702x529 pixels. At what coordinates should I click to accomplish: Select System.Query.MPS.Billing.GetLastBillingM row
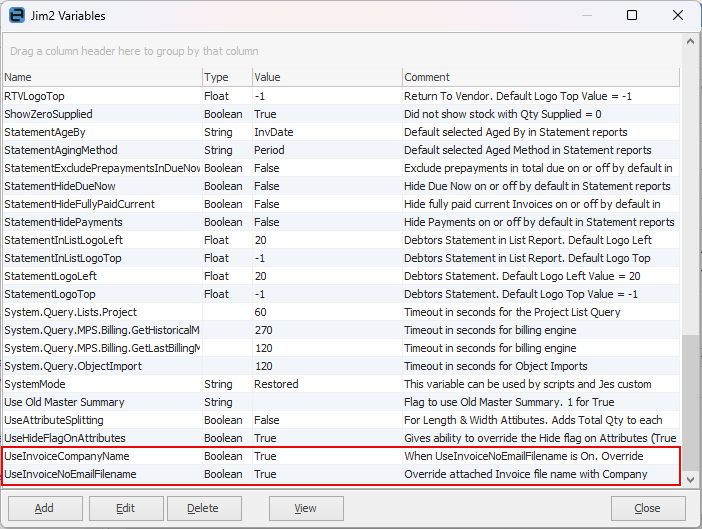click(x=341, y=348)
